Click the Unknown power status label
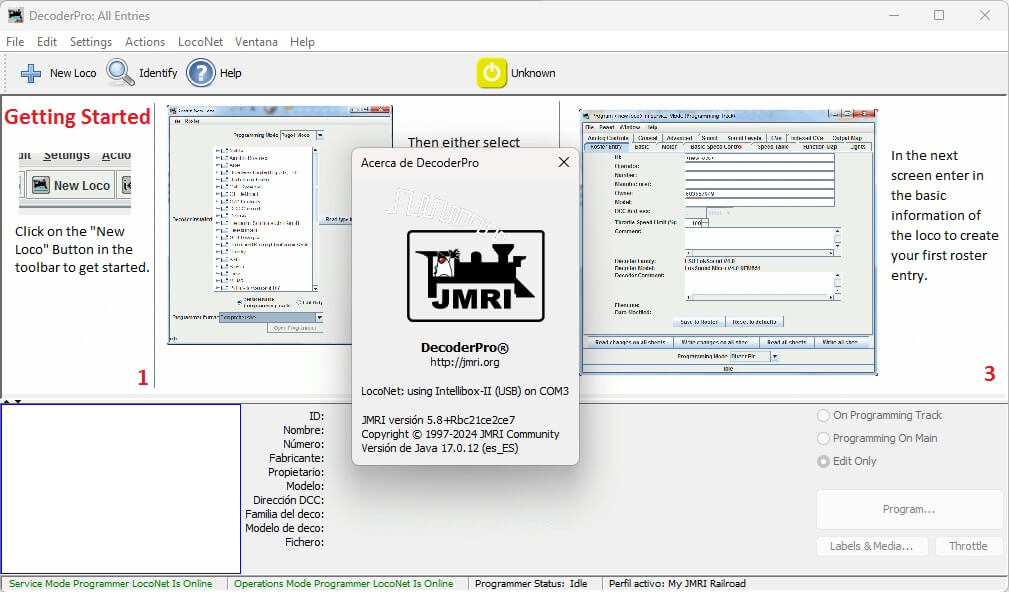1009x592 pixels. 533,73
